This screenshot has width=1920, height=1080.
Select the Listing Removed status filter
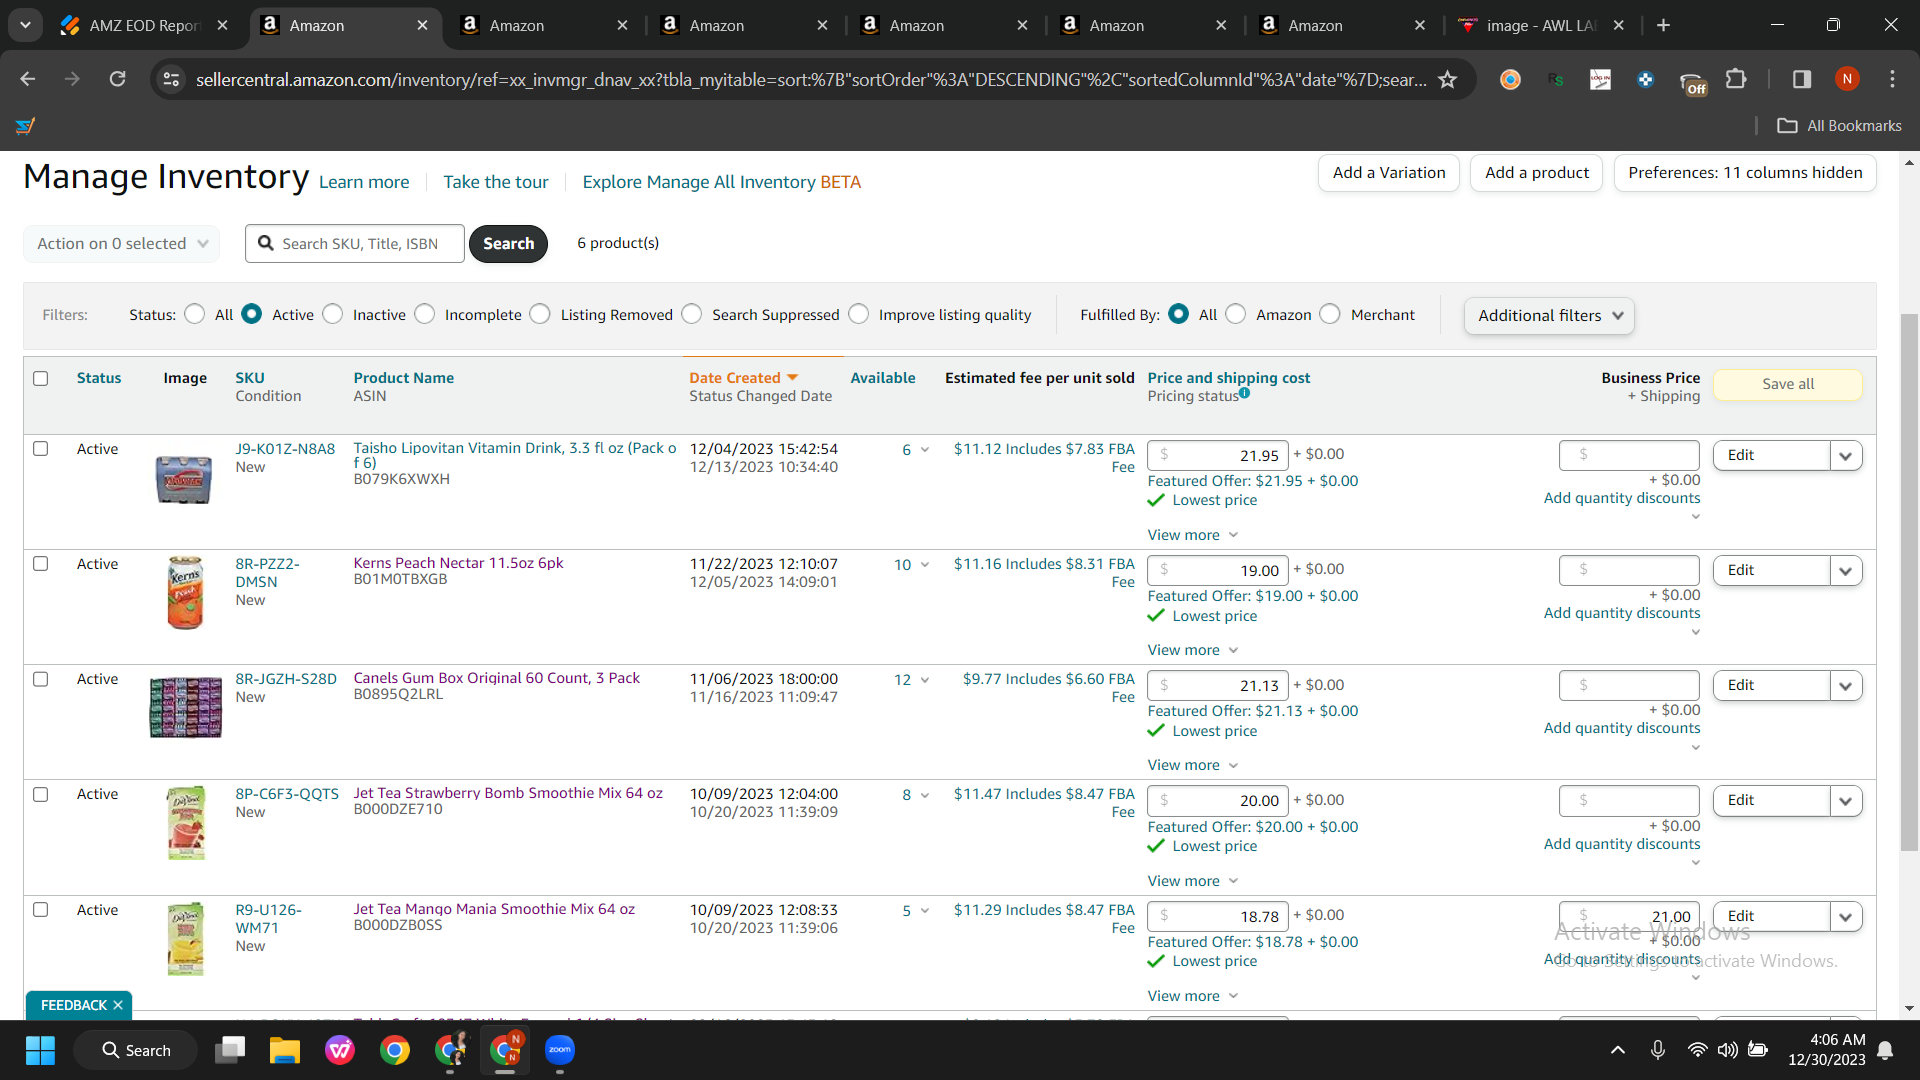coord(540,314)
